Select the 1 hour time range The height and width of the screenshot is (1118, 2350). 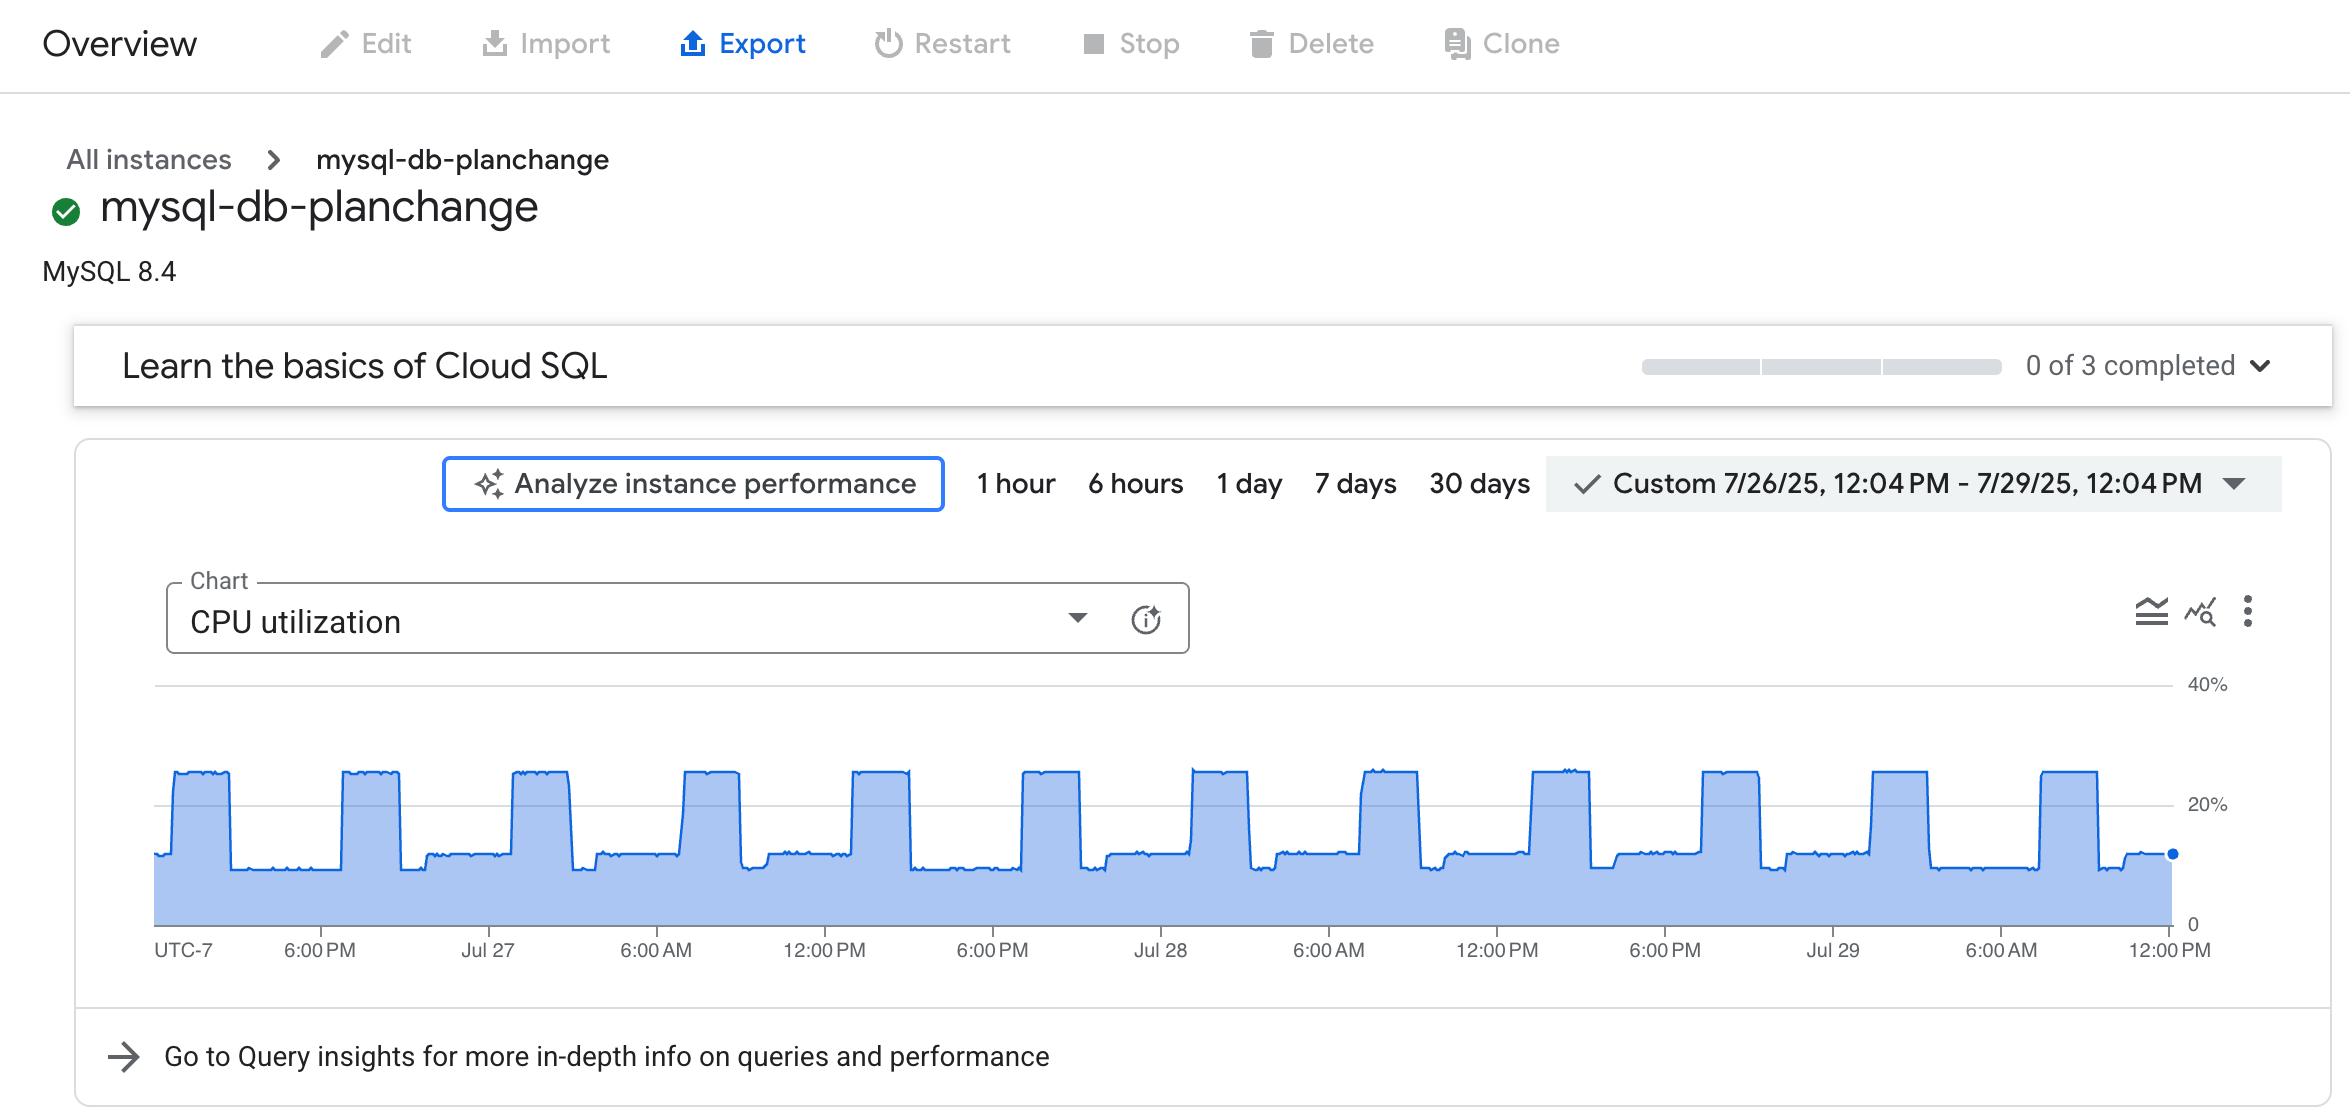[1015, 484]
